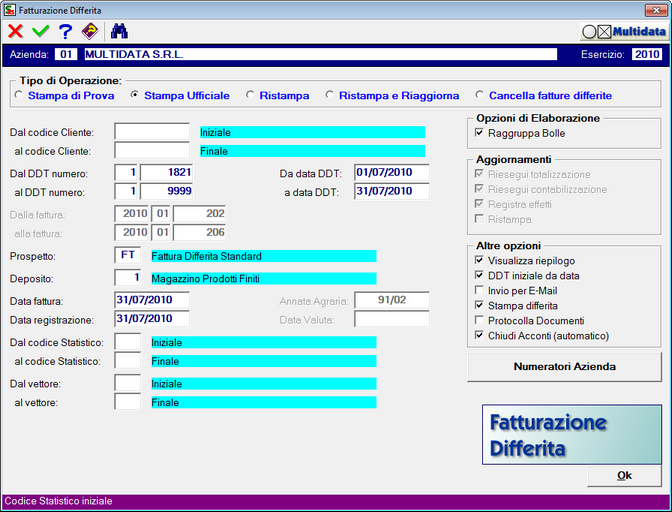Click the green checkmark confirm icon
The image size is (672, 512).
click(x=41, y=31)
